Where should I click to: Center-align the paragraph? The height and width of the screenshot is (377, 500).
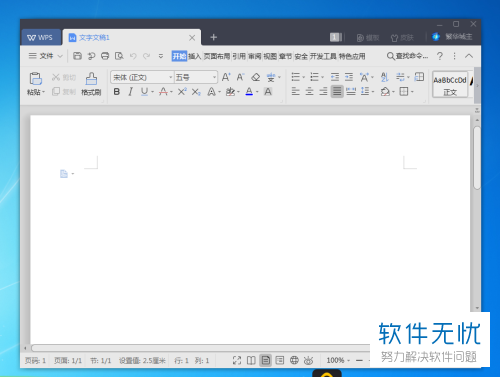(309, 91)
